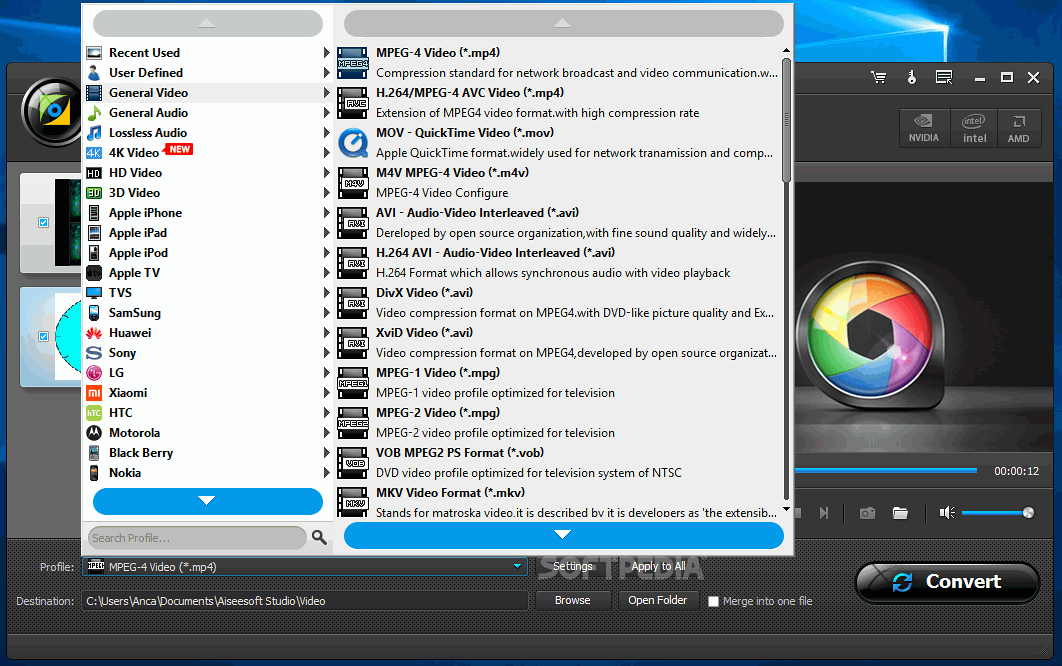Open profile Settings button
This screenshot has height=666, width=1062.
tap(572, 566)
